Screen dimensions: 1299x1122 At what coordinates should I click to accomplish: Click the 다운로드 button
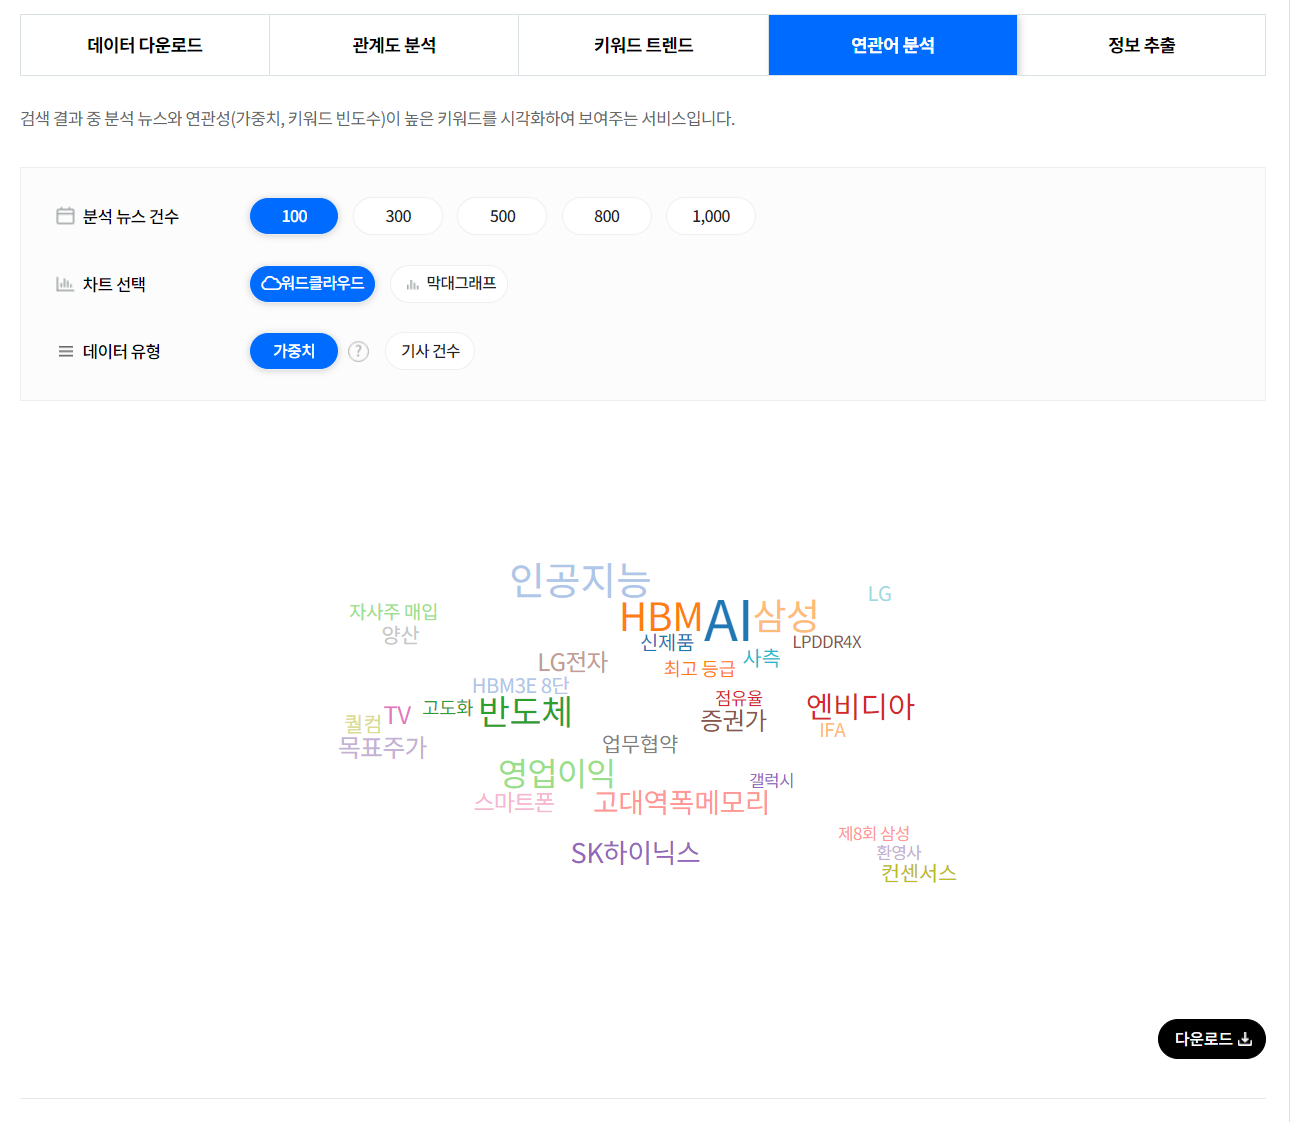click(x=1212, y=1039)
